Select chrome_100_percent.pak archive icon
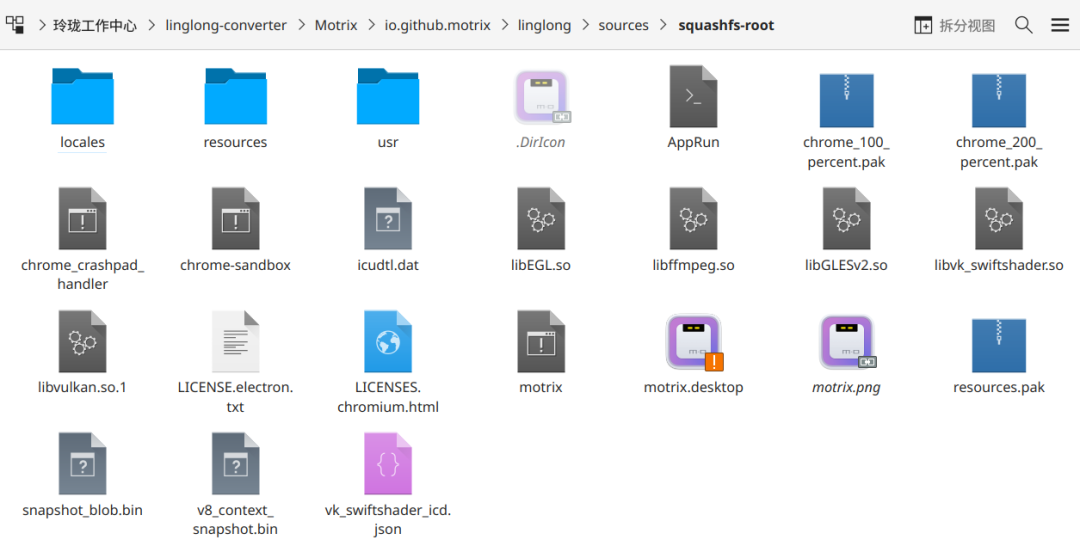1080x552 pixels. coord(847,101)
